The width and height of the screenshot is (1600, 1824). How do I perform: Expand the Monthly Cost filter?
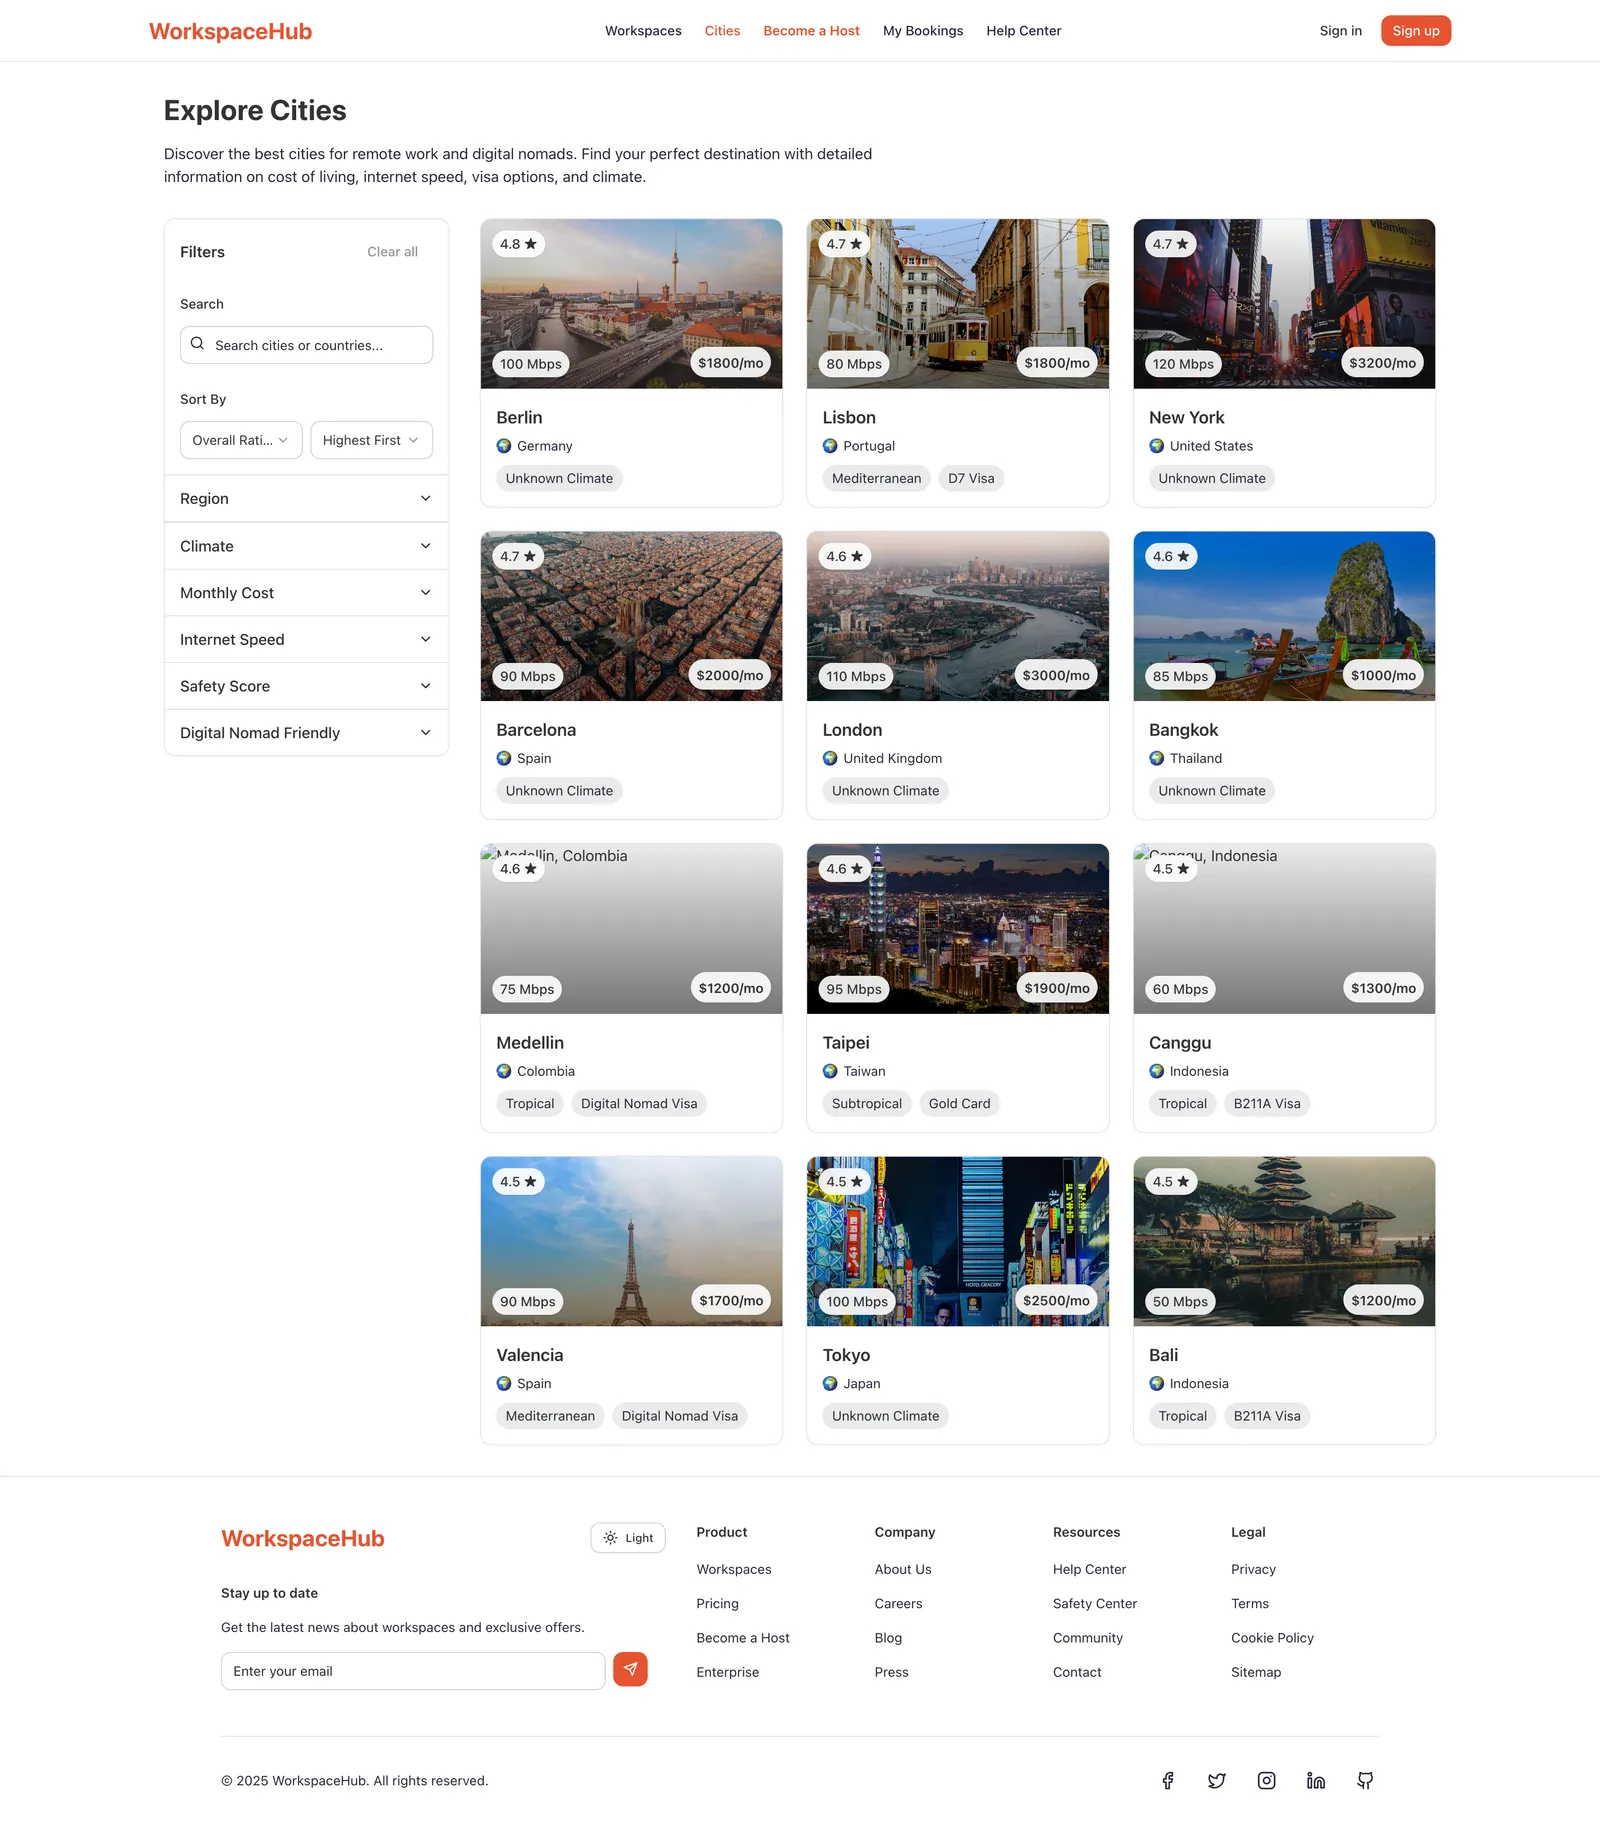(306, 593)
